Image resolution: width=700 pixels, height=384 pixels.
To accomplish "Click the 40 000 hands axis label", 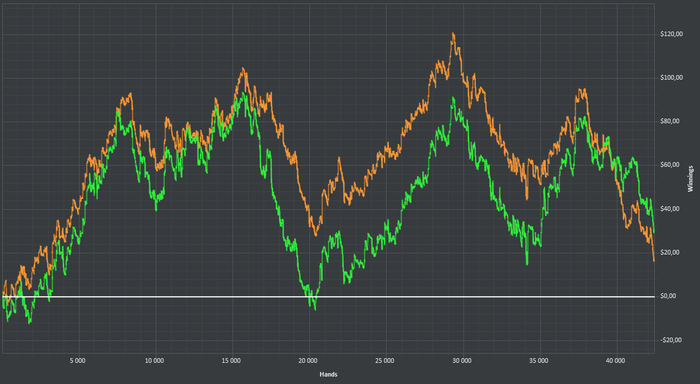I will pyautogui.click(x=615, y=360).
